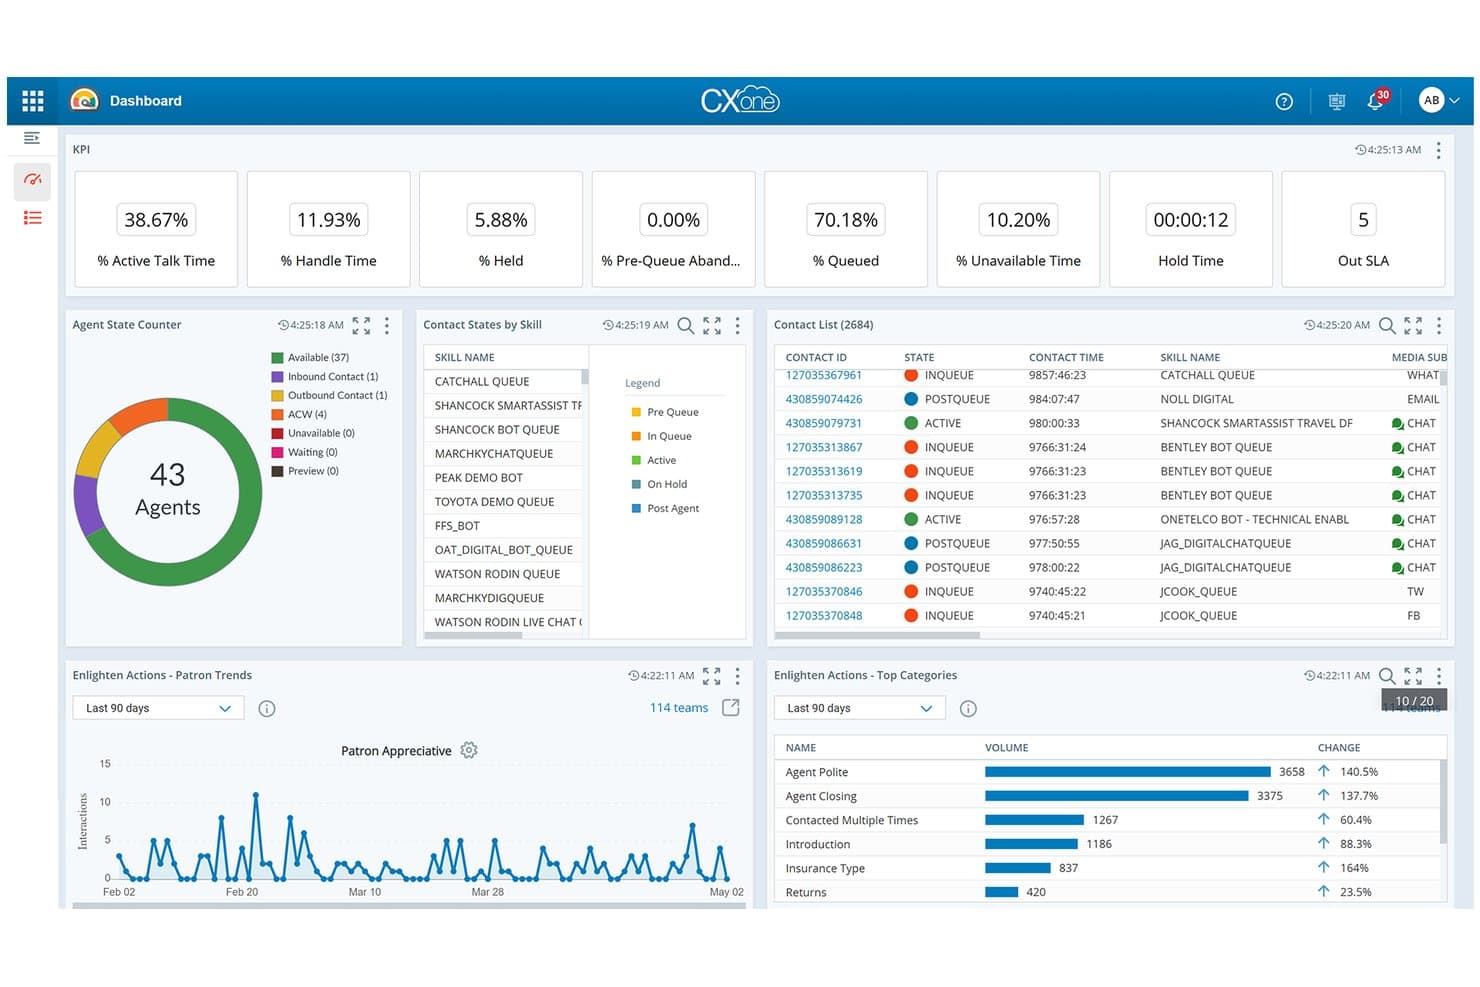Open the help question mark icon
The image size is (1480, 987).
pos(1284,101)
